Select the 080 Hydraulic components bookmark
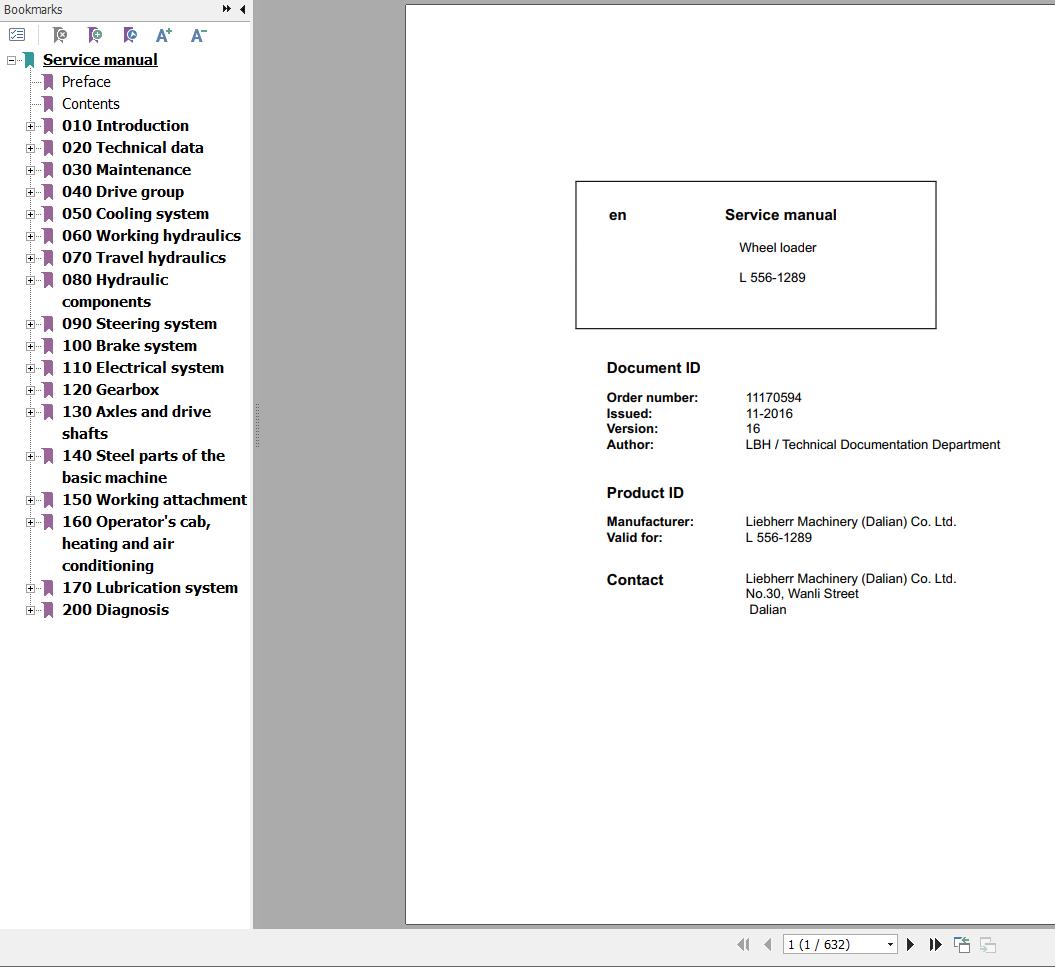Screen dimensions: 1055x967 point(115,291)
